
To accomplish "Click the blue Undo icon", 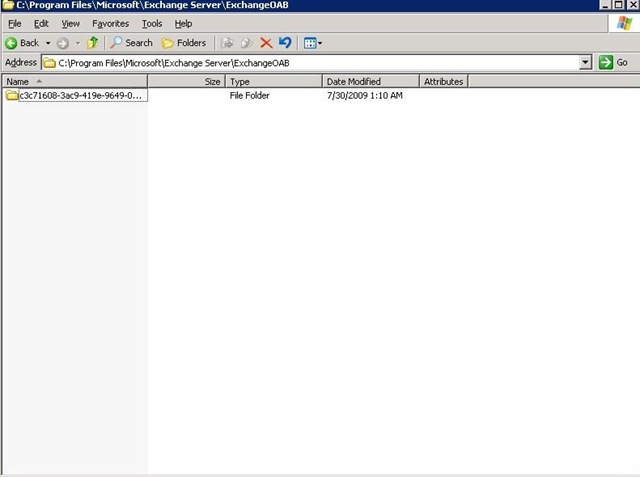I will (x=285, y=42).
